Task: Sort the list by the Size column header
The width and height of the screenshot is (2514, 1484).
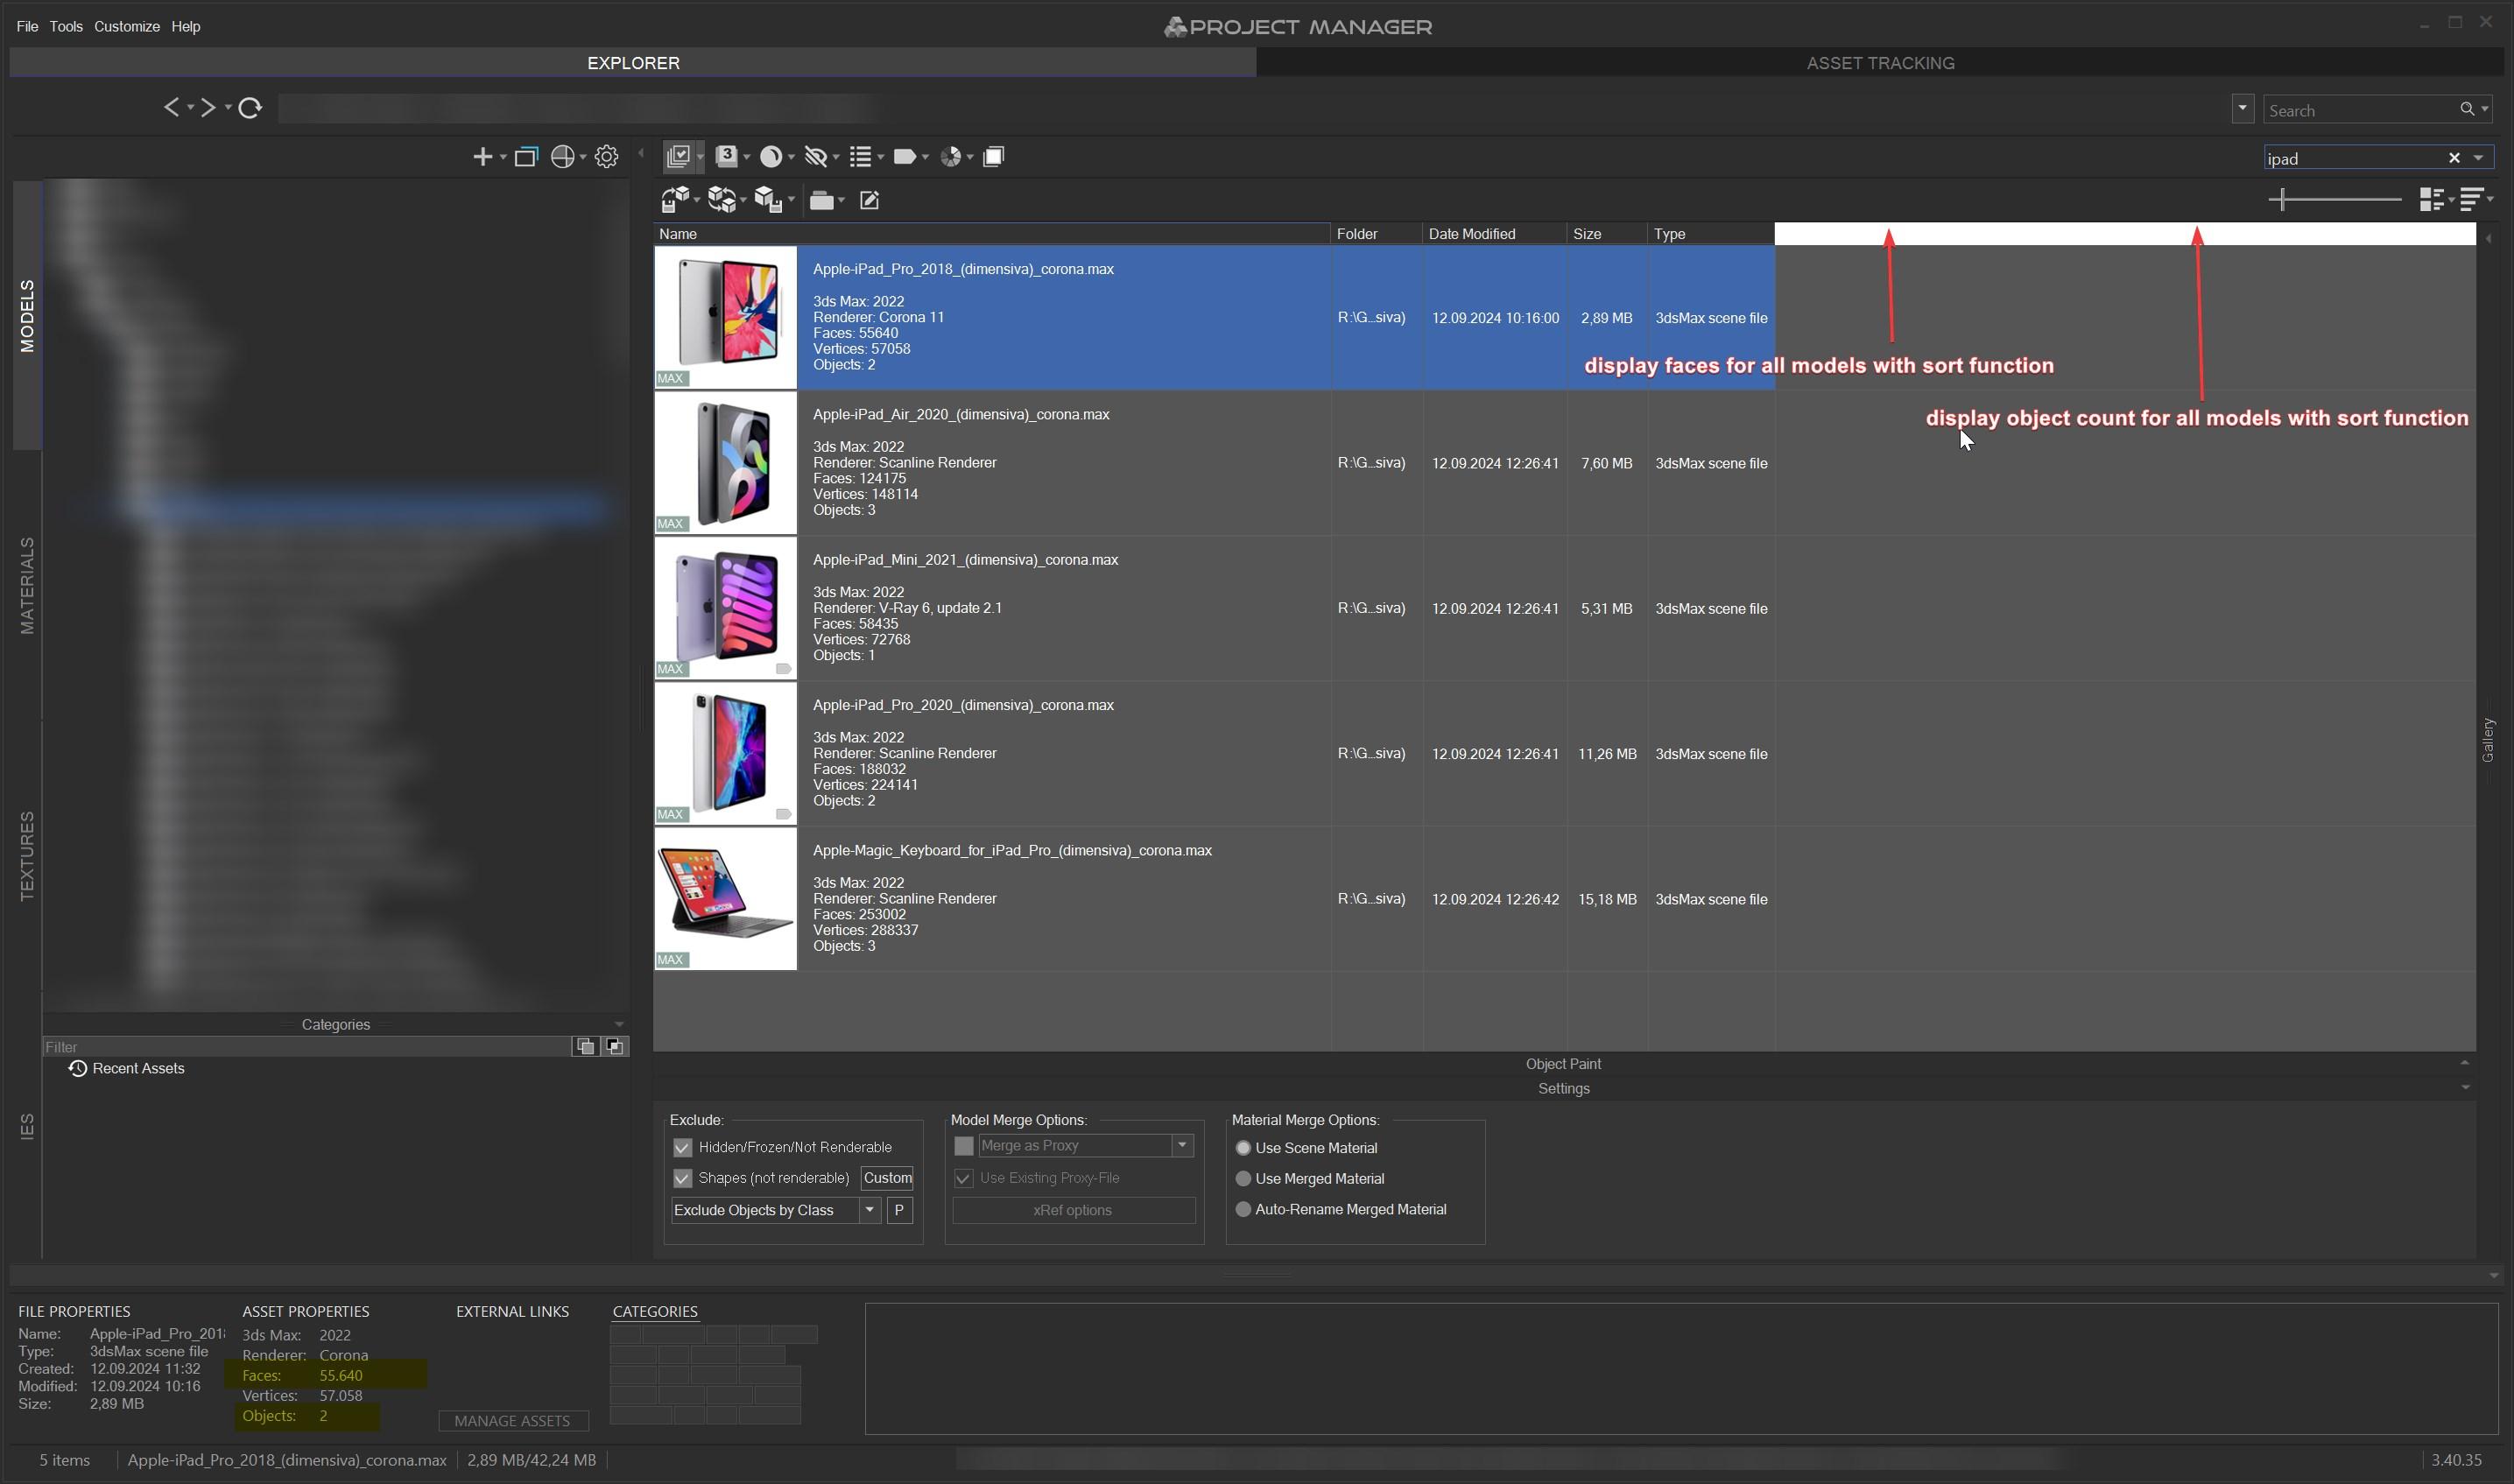Action: pos(1607,233)
